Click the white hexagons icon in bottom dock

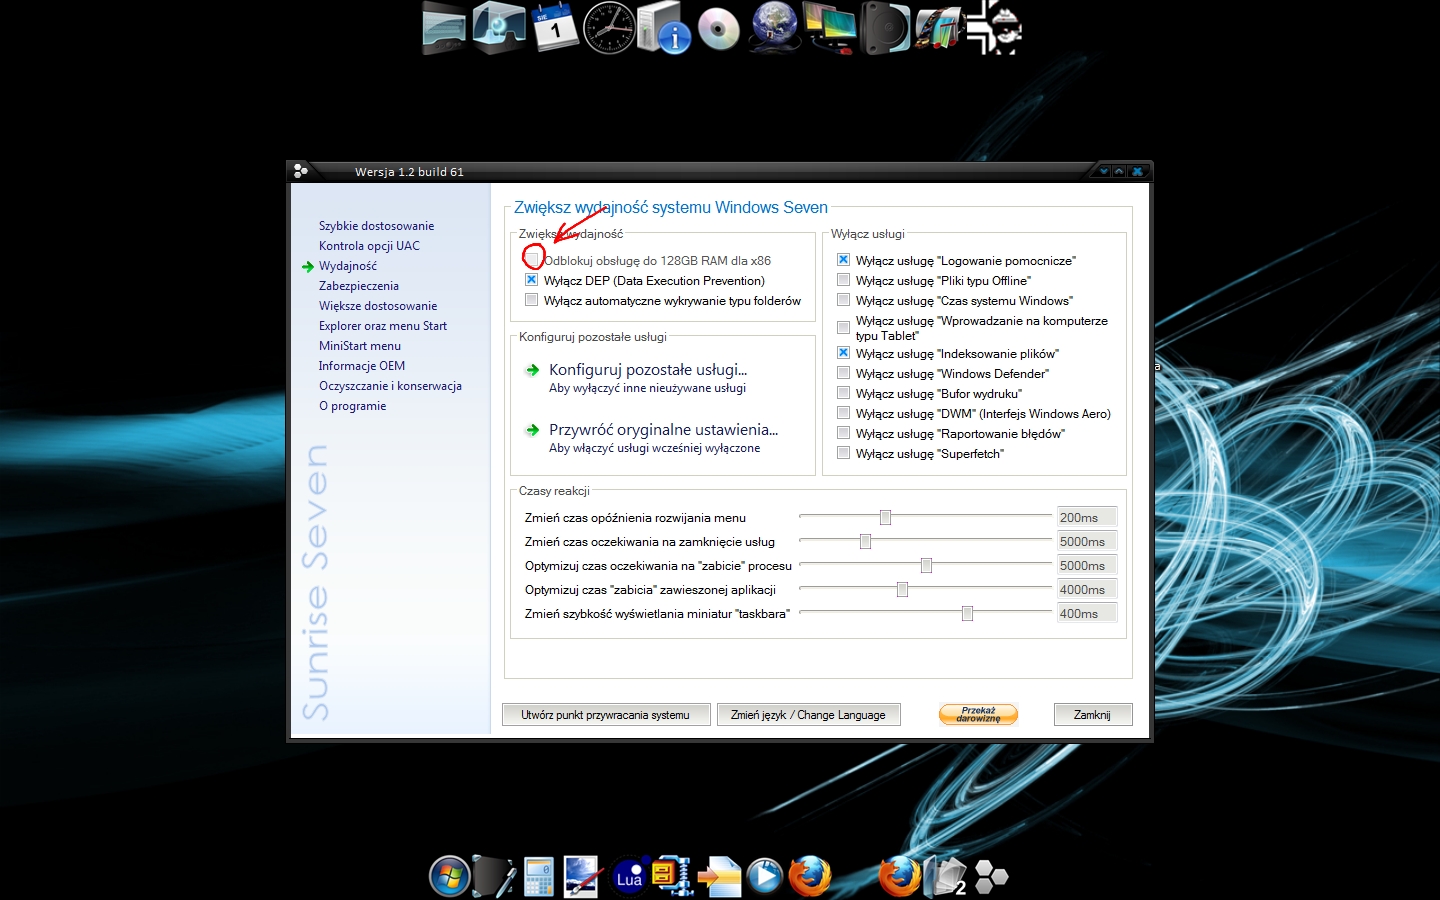(x=991, y=876)
